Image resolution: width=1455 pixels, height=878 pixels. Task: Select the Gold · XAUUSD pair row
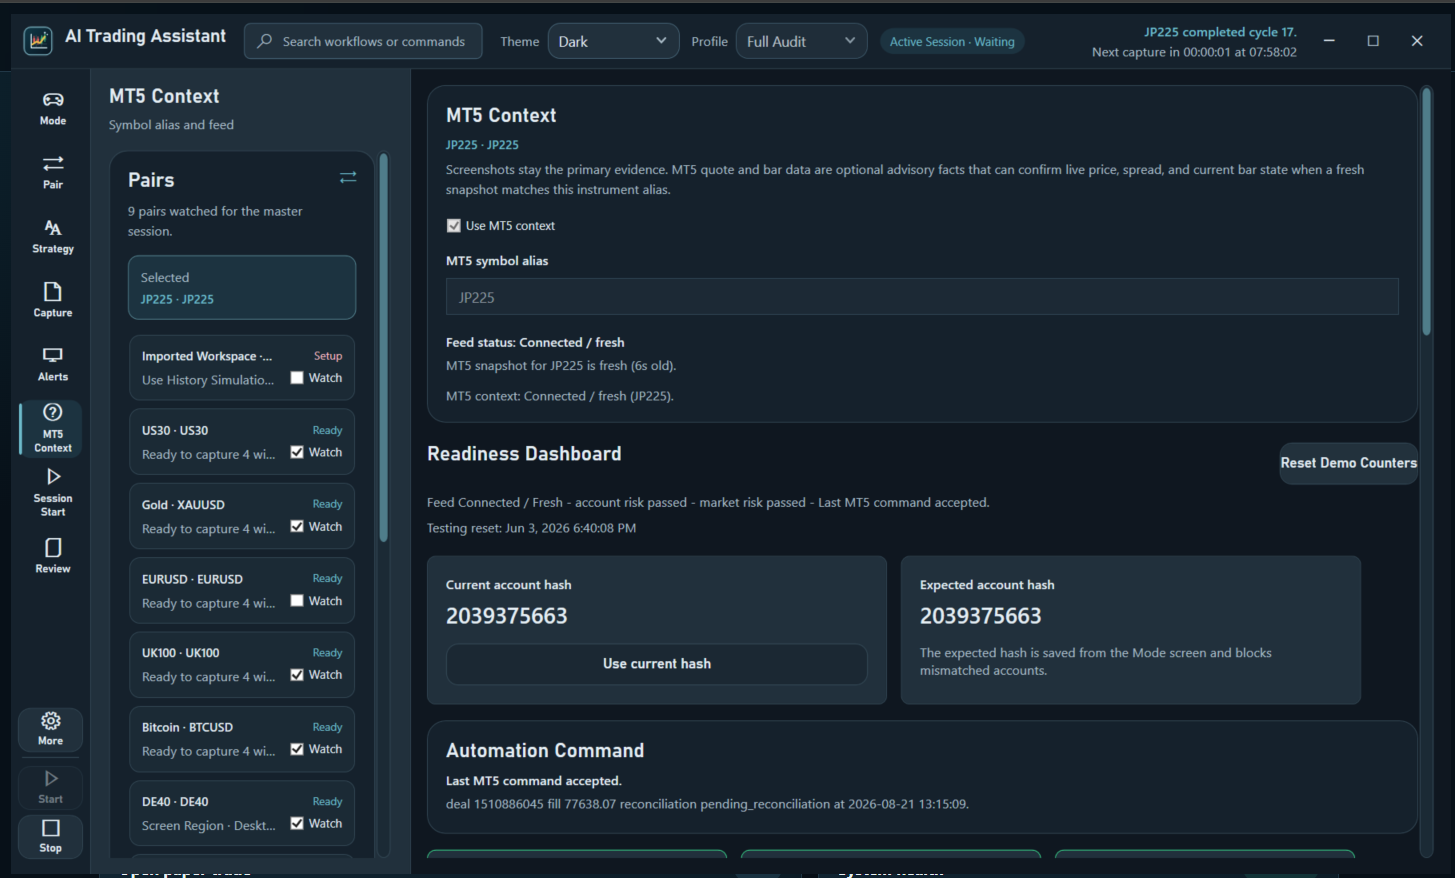click(242, 516)
